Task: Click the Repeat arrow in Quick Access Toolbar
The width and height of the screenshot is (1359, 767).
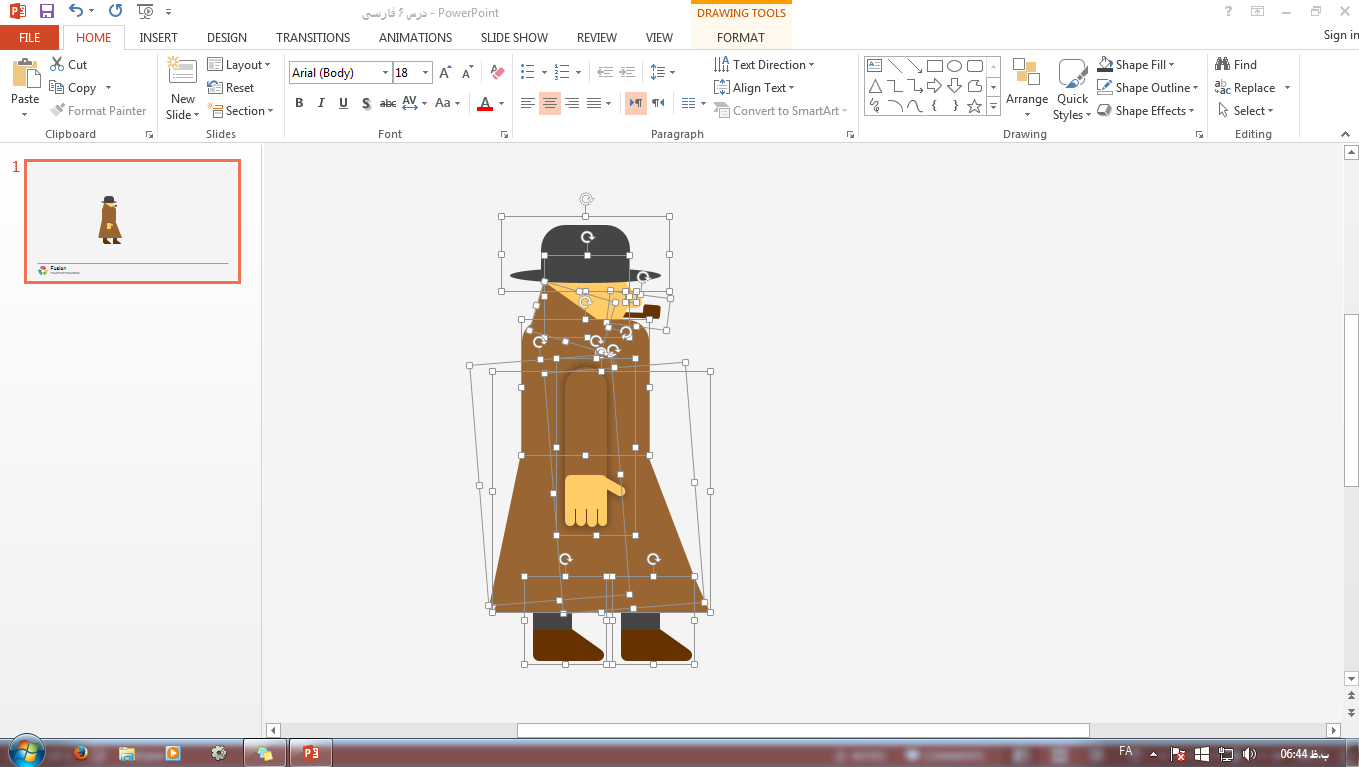Action: [x=115, y=12]
